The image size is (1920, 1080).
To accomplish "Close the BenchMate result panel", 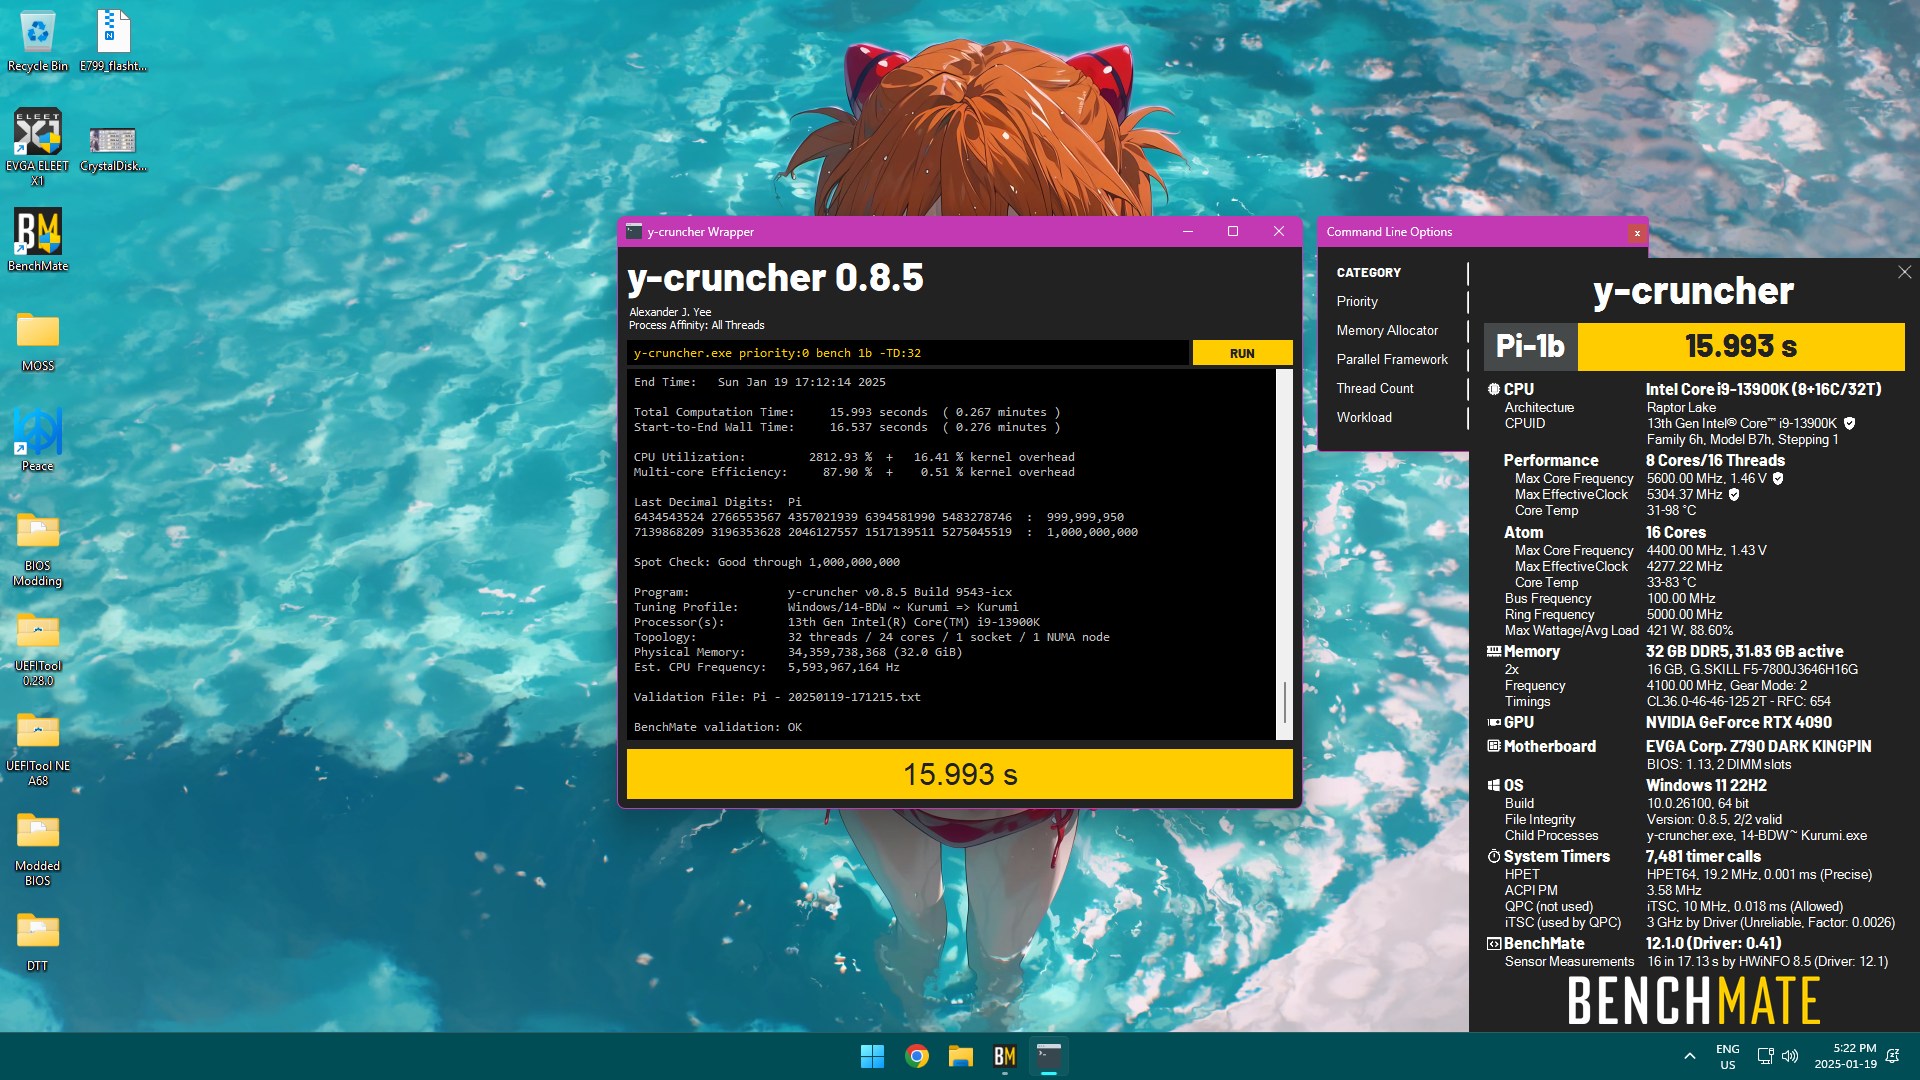I will [1904, 272].
